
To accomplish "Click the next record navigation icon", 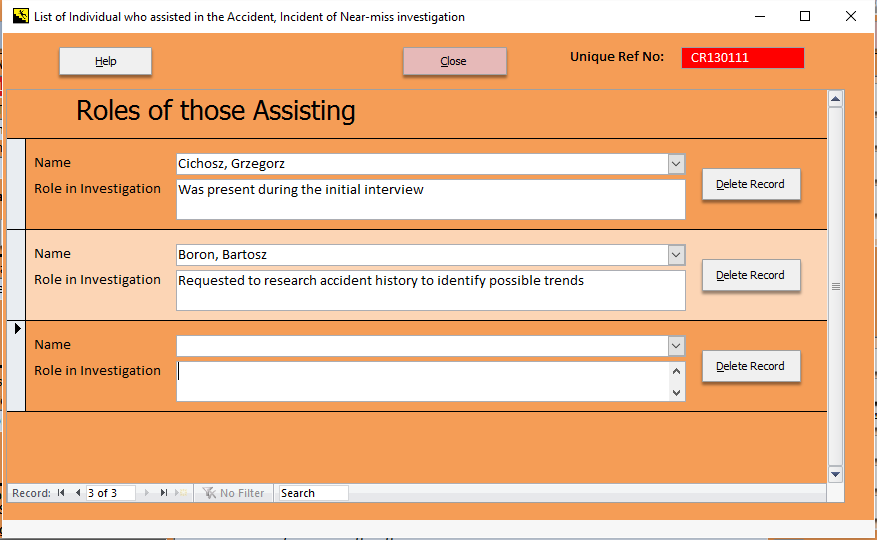I will pyautogui.click(x=147, y=493).
